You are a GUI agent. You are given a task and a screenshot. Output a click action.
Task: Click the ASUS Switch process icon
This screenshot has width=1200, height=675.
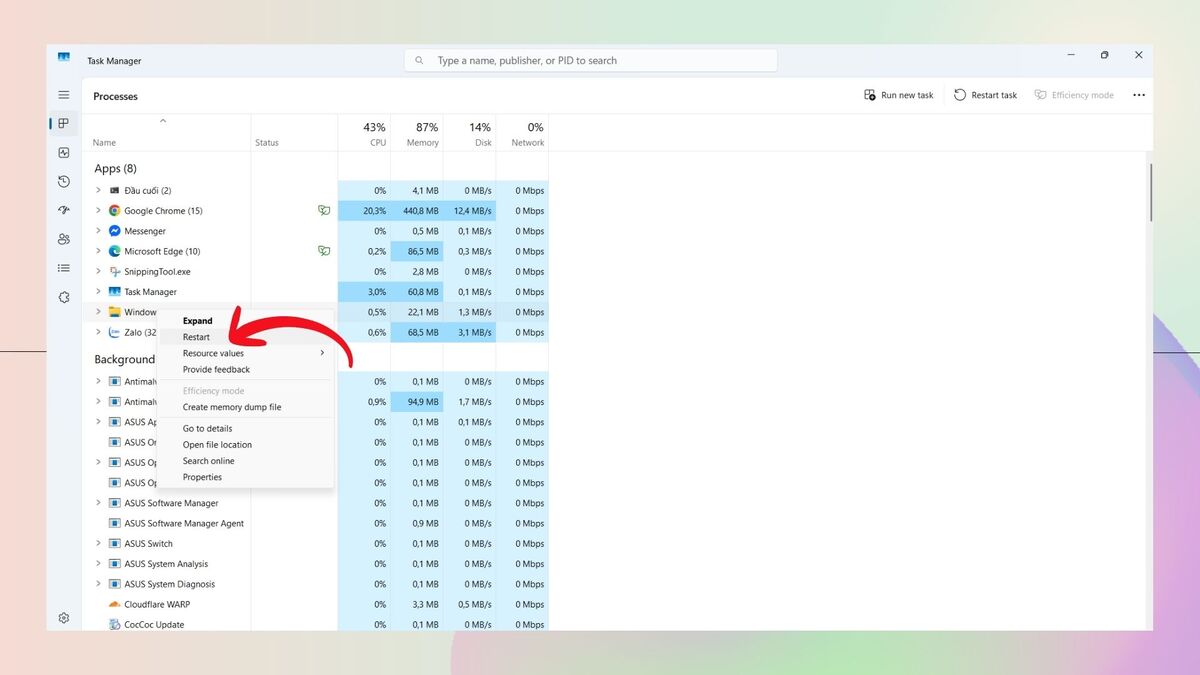coord(115,544)
